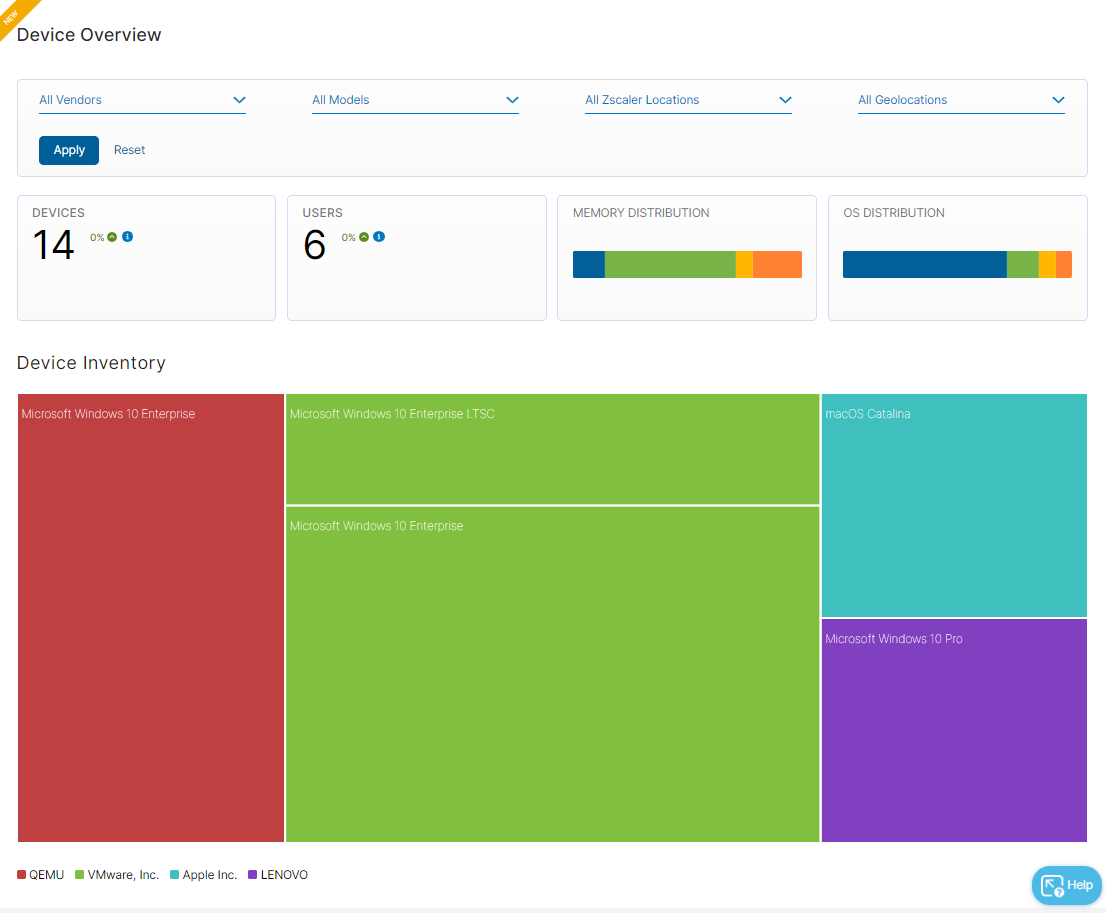
Task: Click the info icon on the USERS card
Action: pyautogui.click(x=378, y=237)
